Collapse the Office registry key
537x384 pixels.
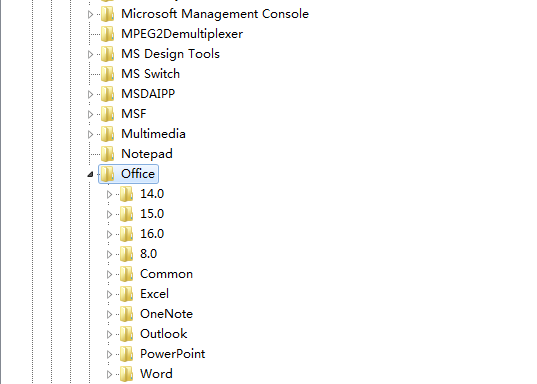pyautogui.click(x=90, y=174)
